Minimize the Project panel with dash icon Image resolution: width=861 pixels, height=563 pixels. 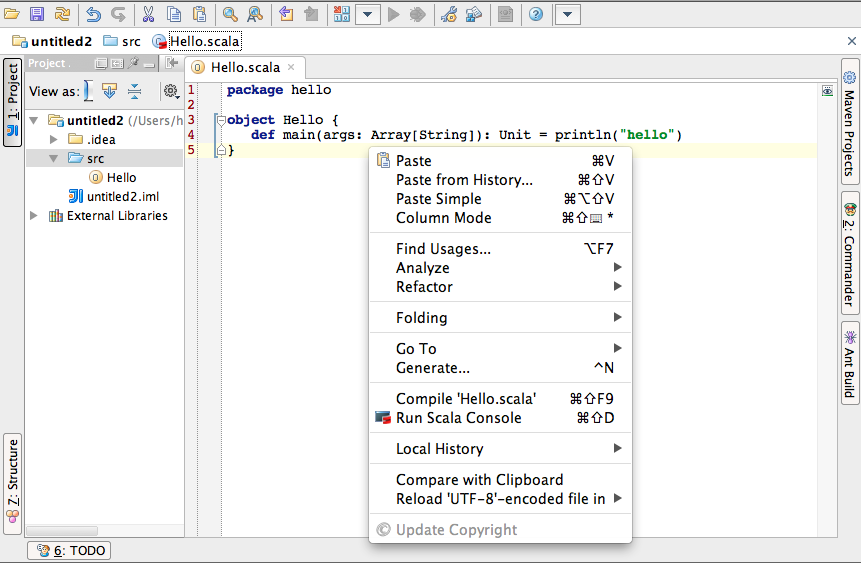point(149,65)
